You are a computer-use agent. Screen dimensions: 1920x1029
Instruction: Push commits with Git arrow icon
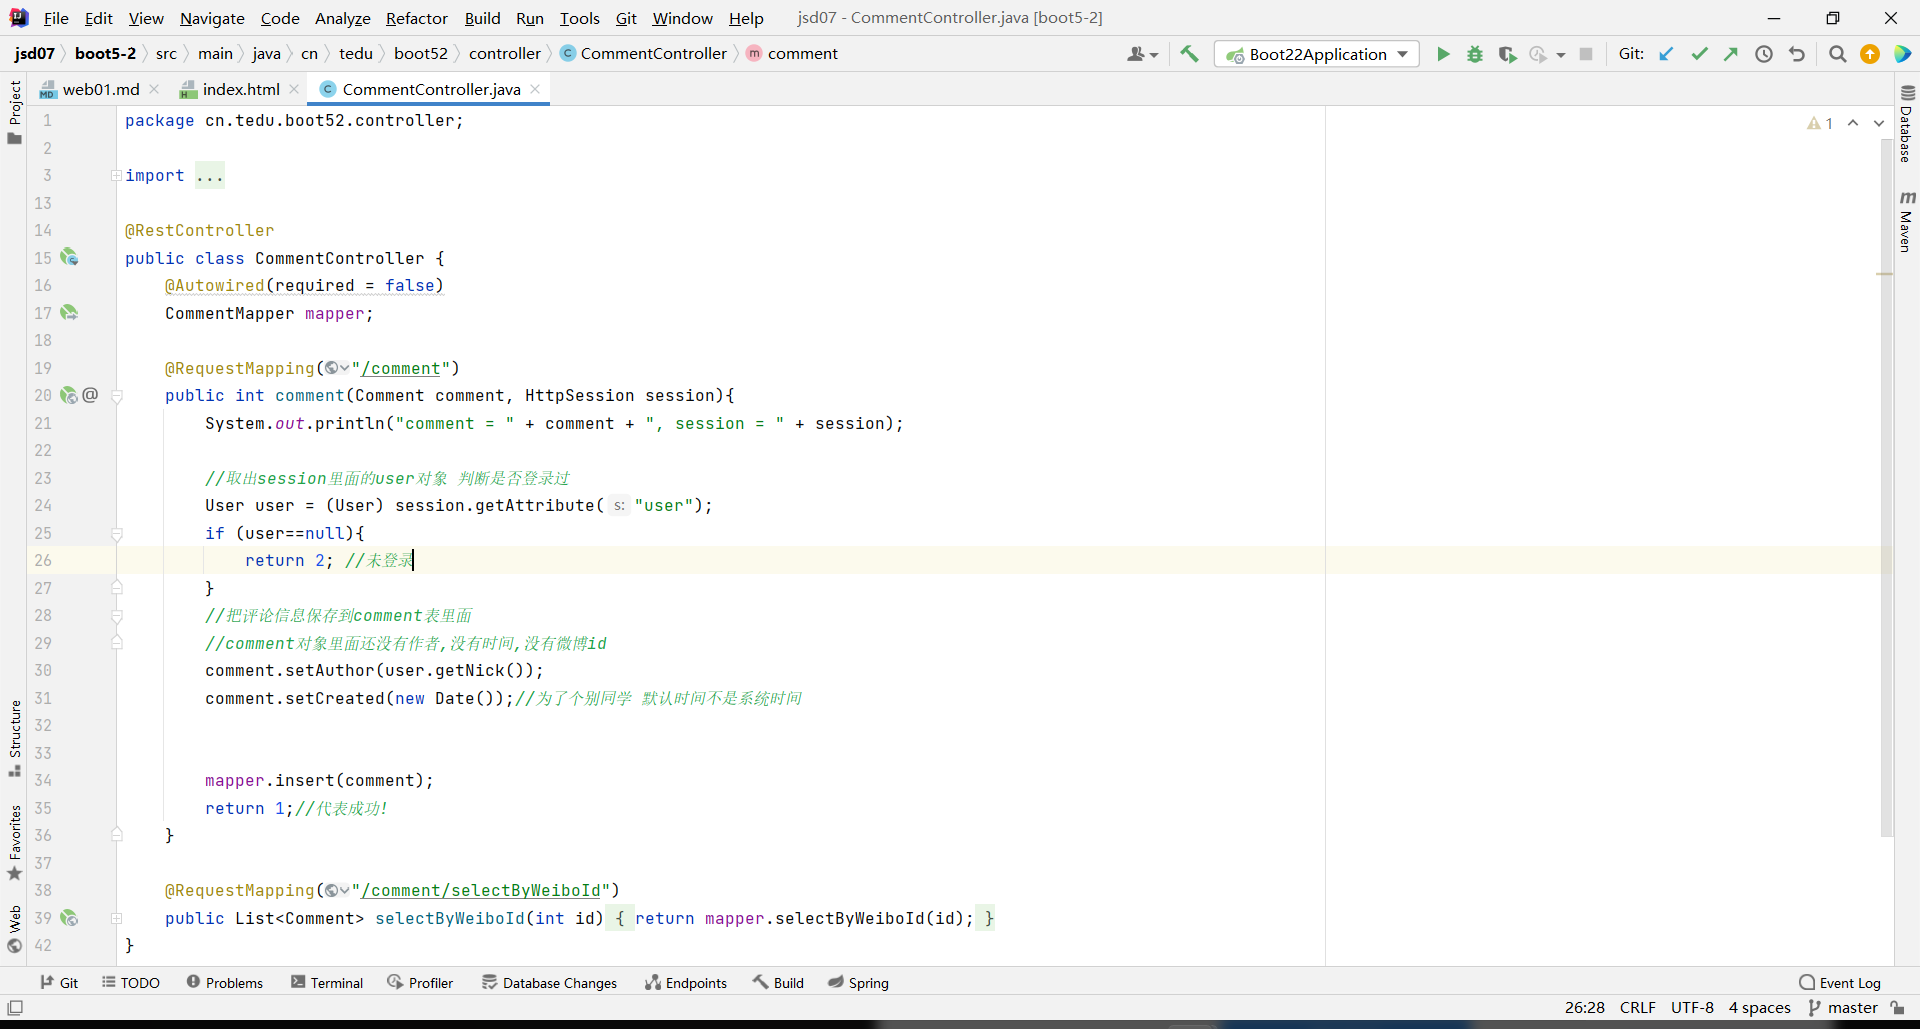tap(1731, 54)
